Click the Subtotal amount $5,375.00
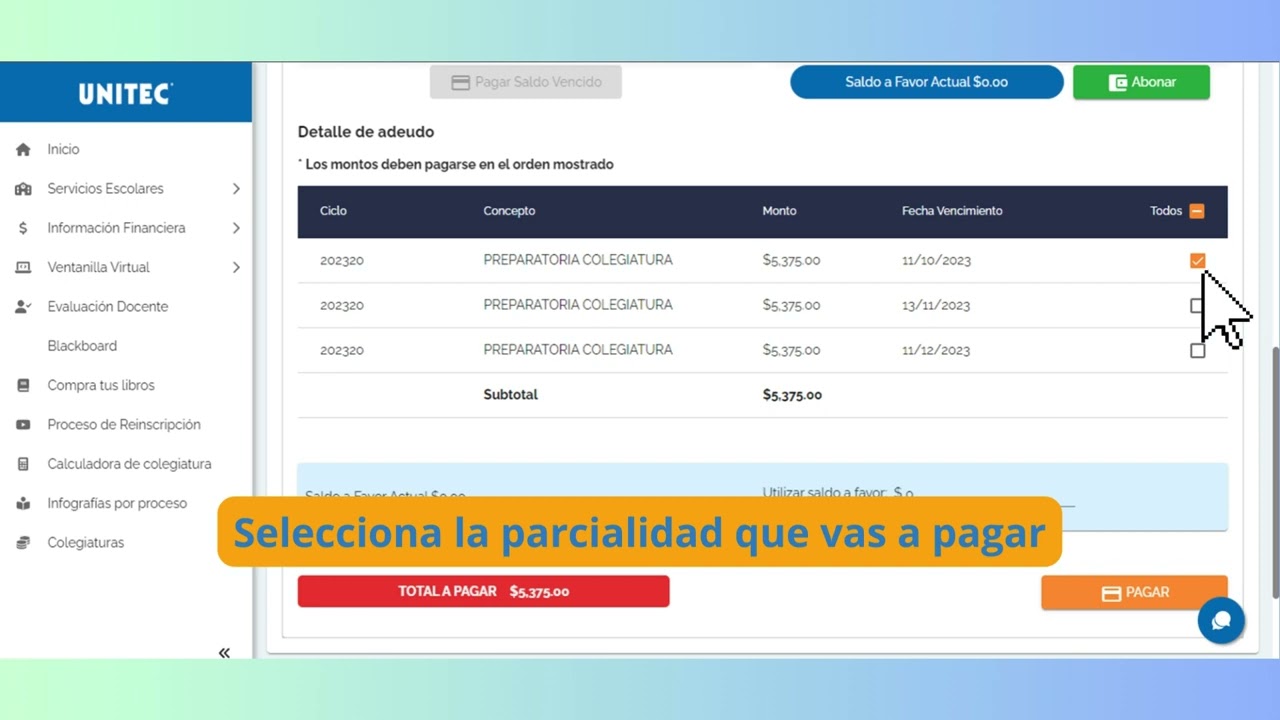Screen dimensions: 1280x720 click(x=792, y=395)
